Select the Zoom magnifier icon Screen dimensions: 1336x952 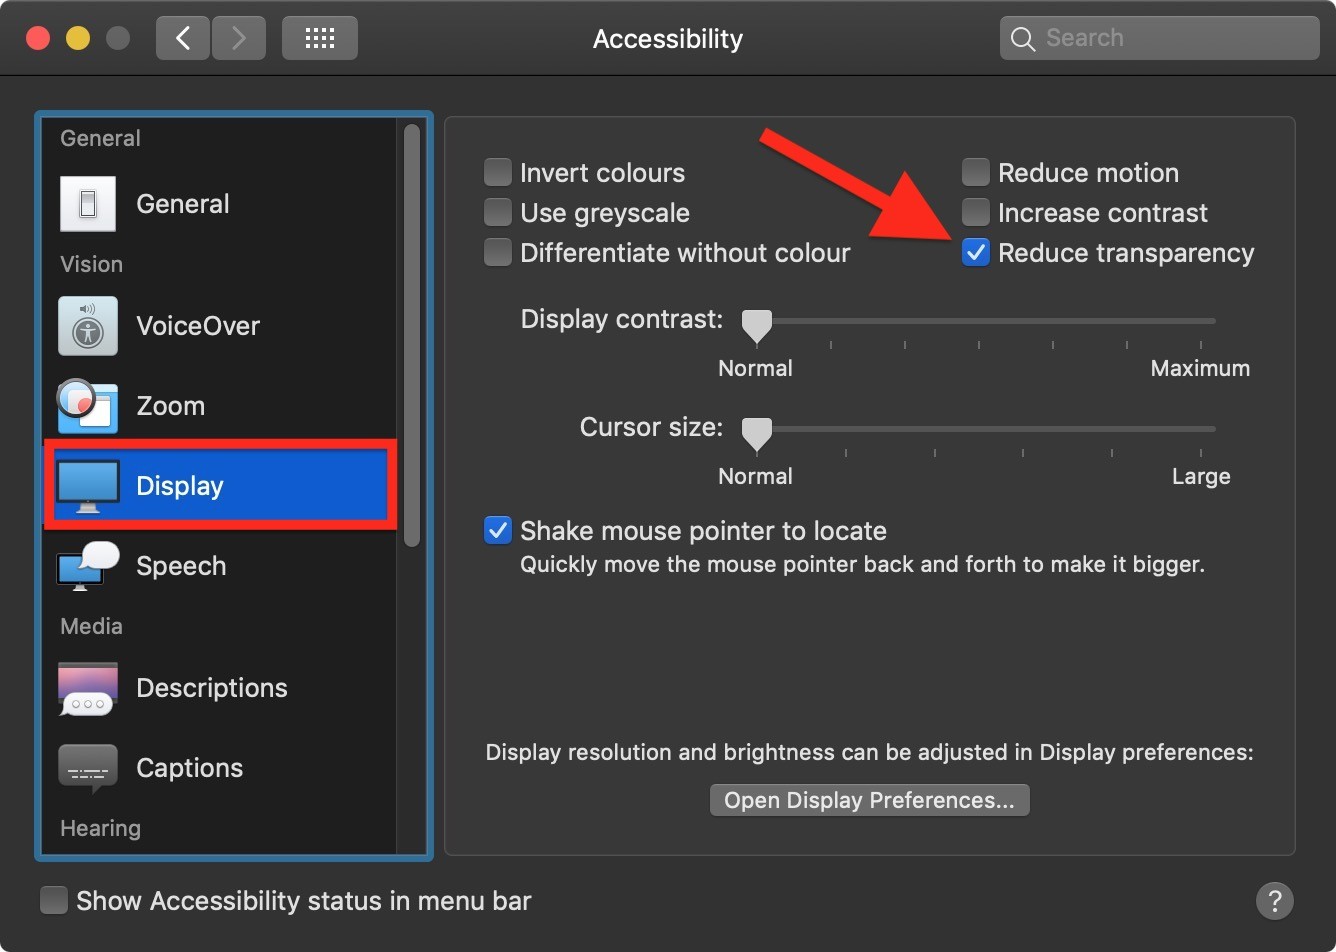(88, 406)
